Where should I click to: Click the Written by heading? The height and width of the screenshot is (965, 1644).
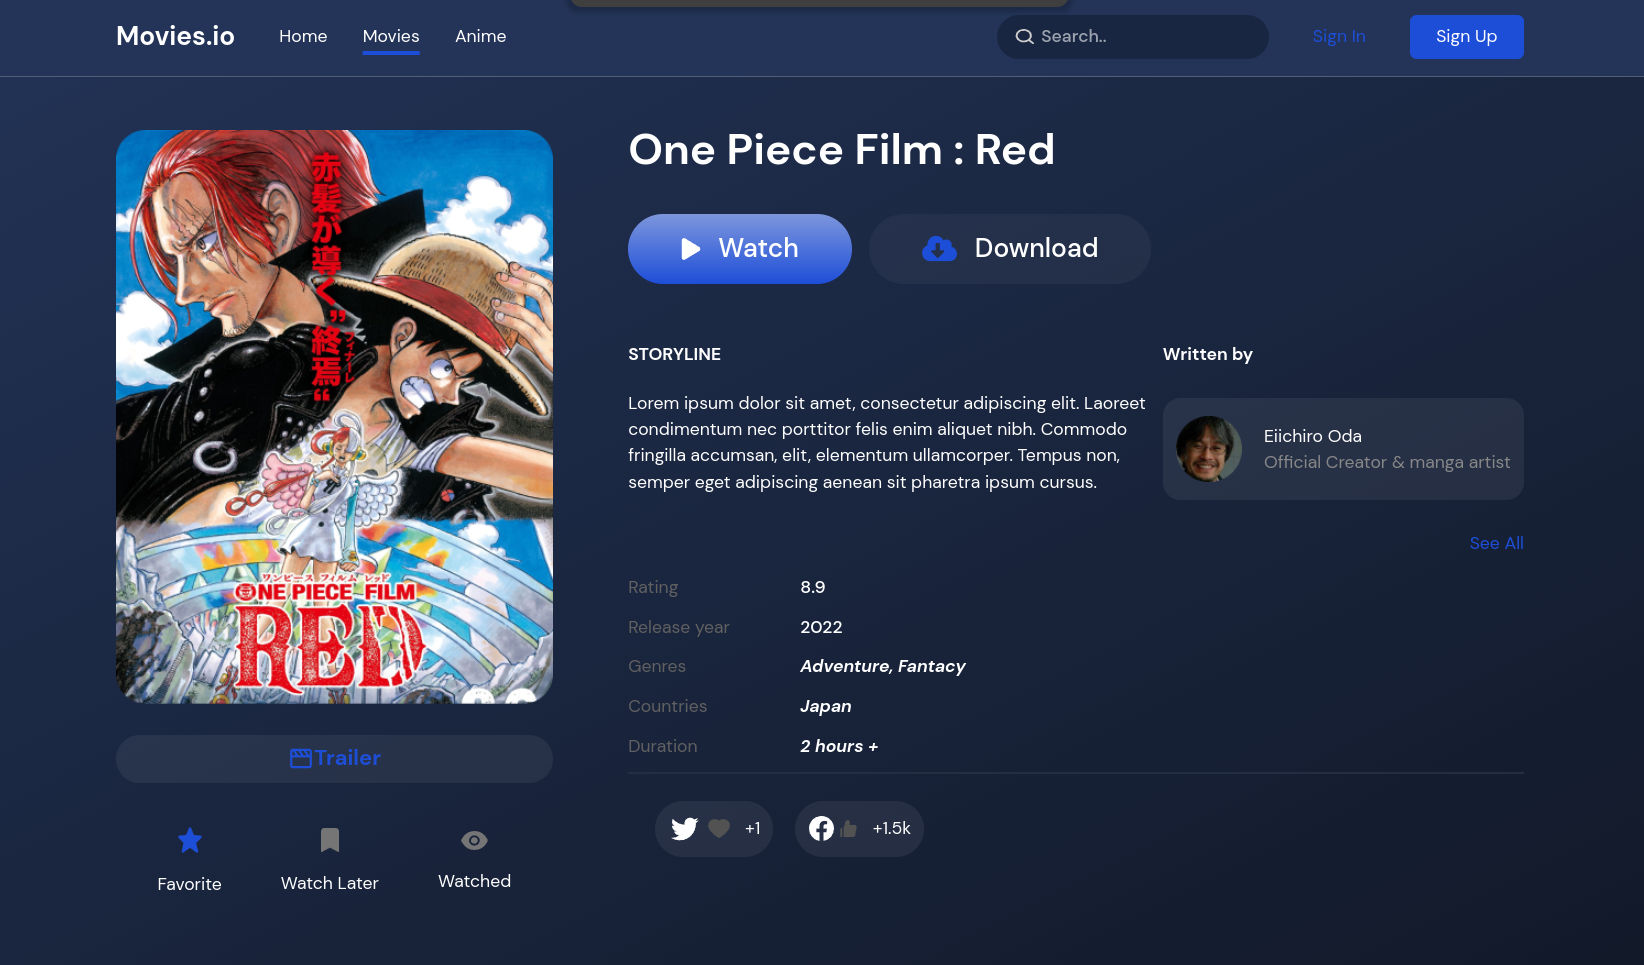click(x=1208, y=354)
